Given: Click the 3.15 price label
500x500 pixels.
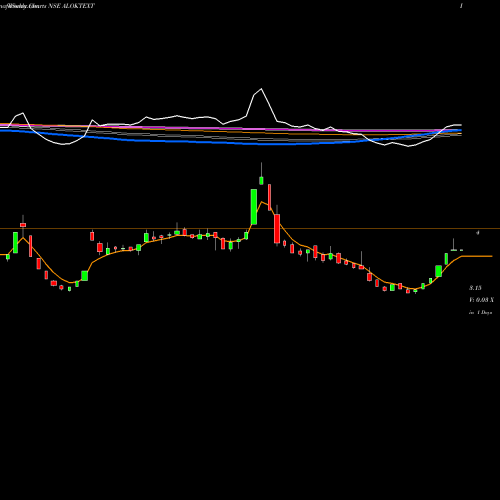Looking at the screenshot, I should point(475,288).
